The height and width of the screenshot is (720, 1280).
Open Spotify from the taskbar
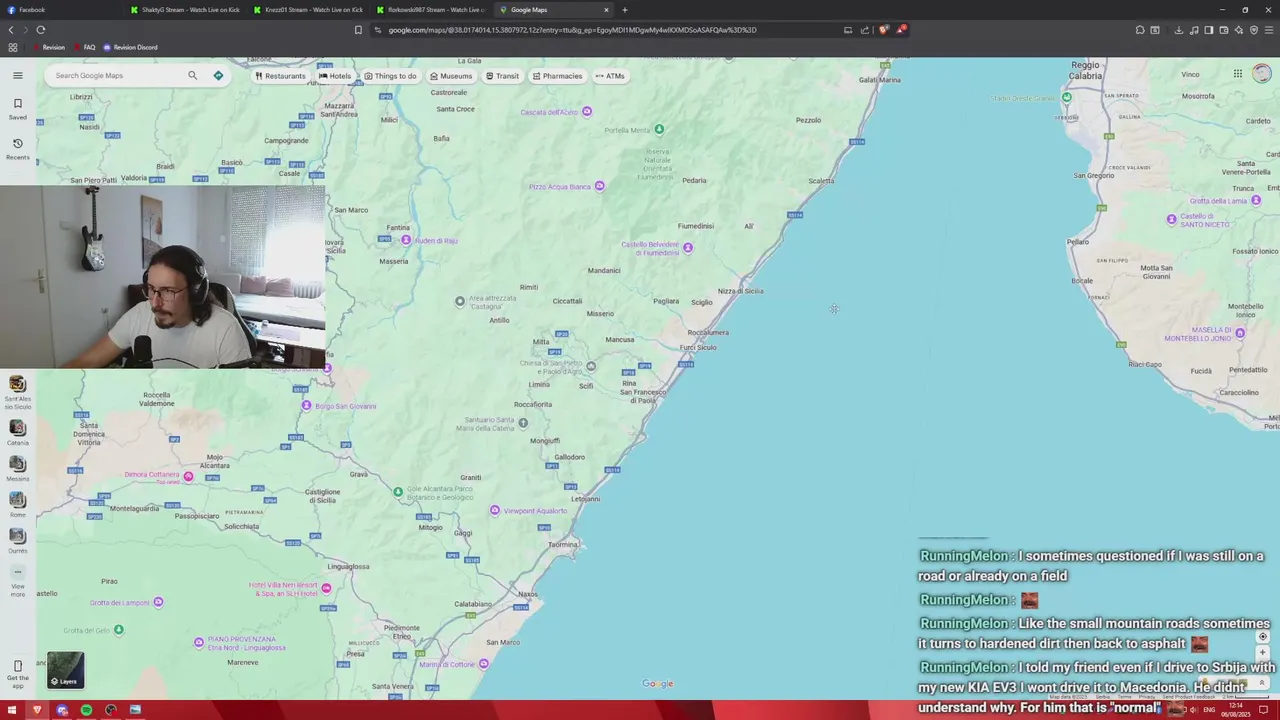pos(86,710)
